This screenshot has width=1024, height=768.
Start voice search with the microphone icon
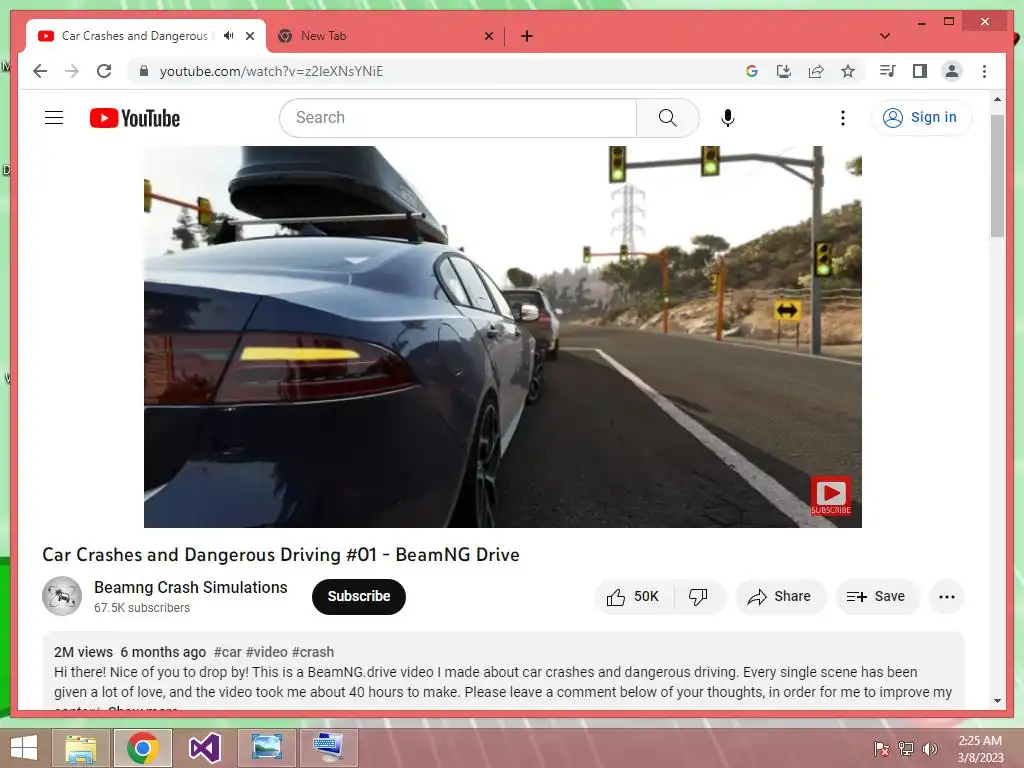pyautogui.click(x=728, y=118)
